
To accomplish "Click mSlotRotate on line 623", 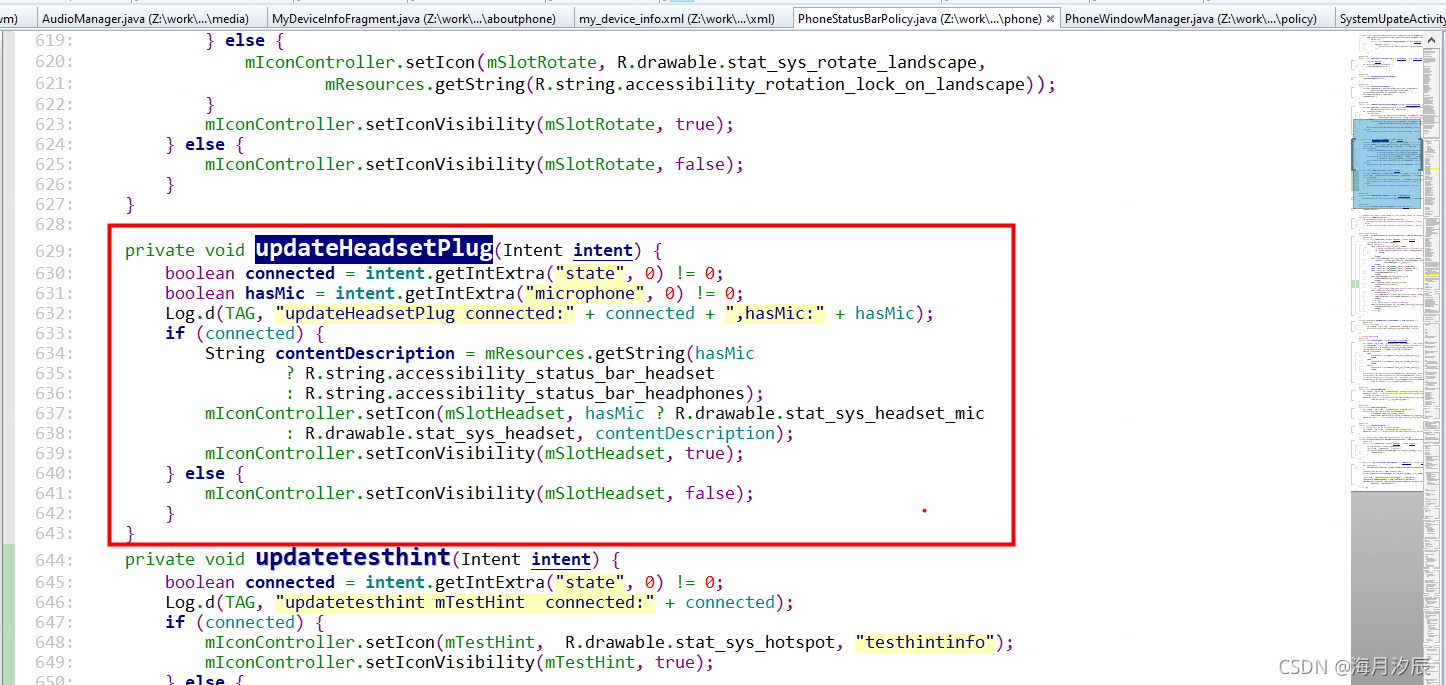I will [600, 124].
